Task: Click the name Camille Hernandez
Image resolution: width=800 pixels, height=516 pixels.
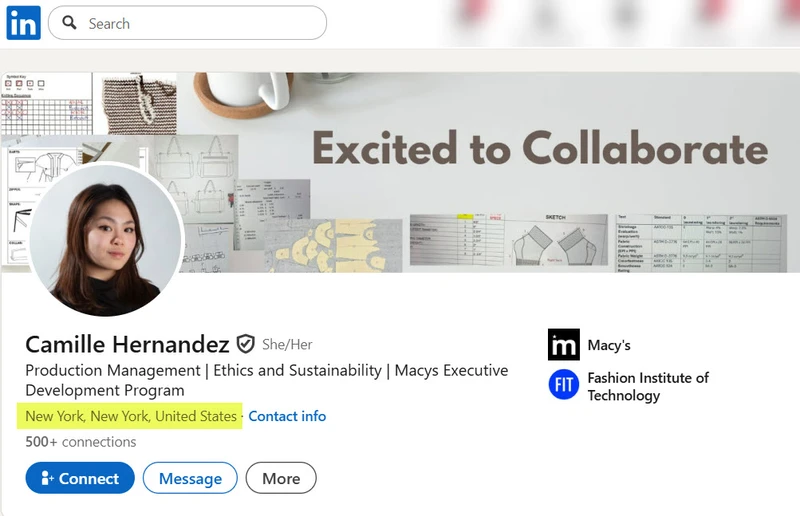Action: (x=127, y=344)
